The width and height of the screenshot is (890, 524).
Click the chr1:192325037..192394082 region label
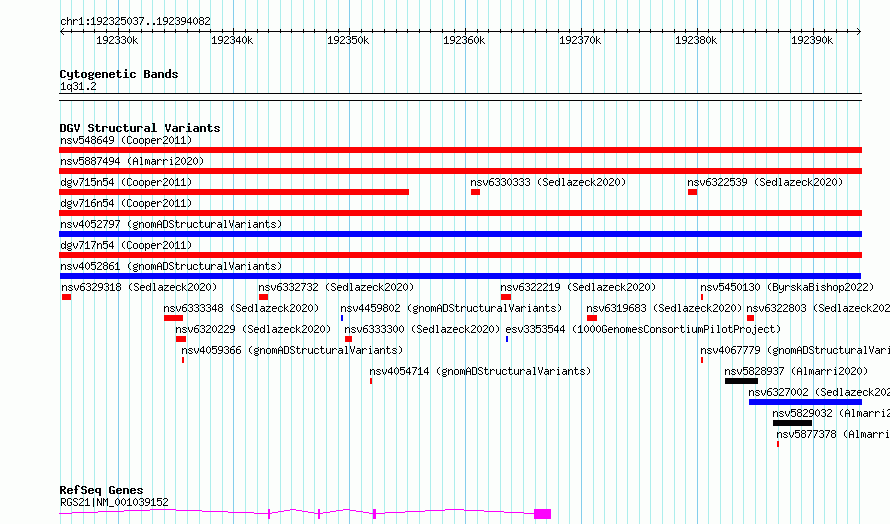click(135, 22)
